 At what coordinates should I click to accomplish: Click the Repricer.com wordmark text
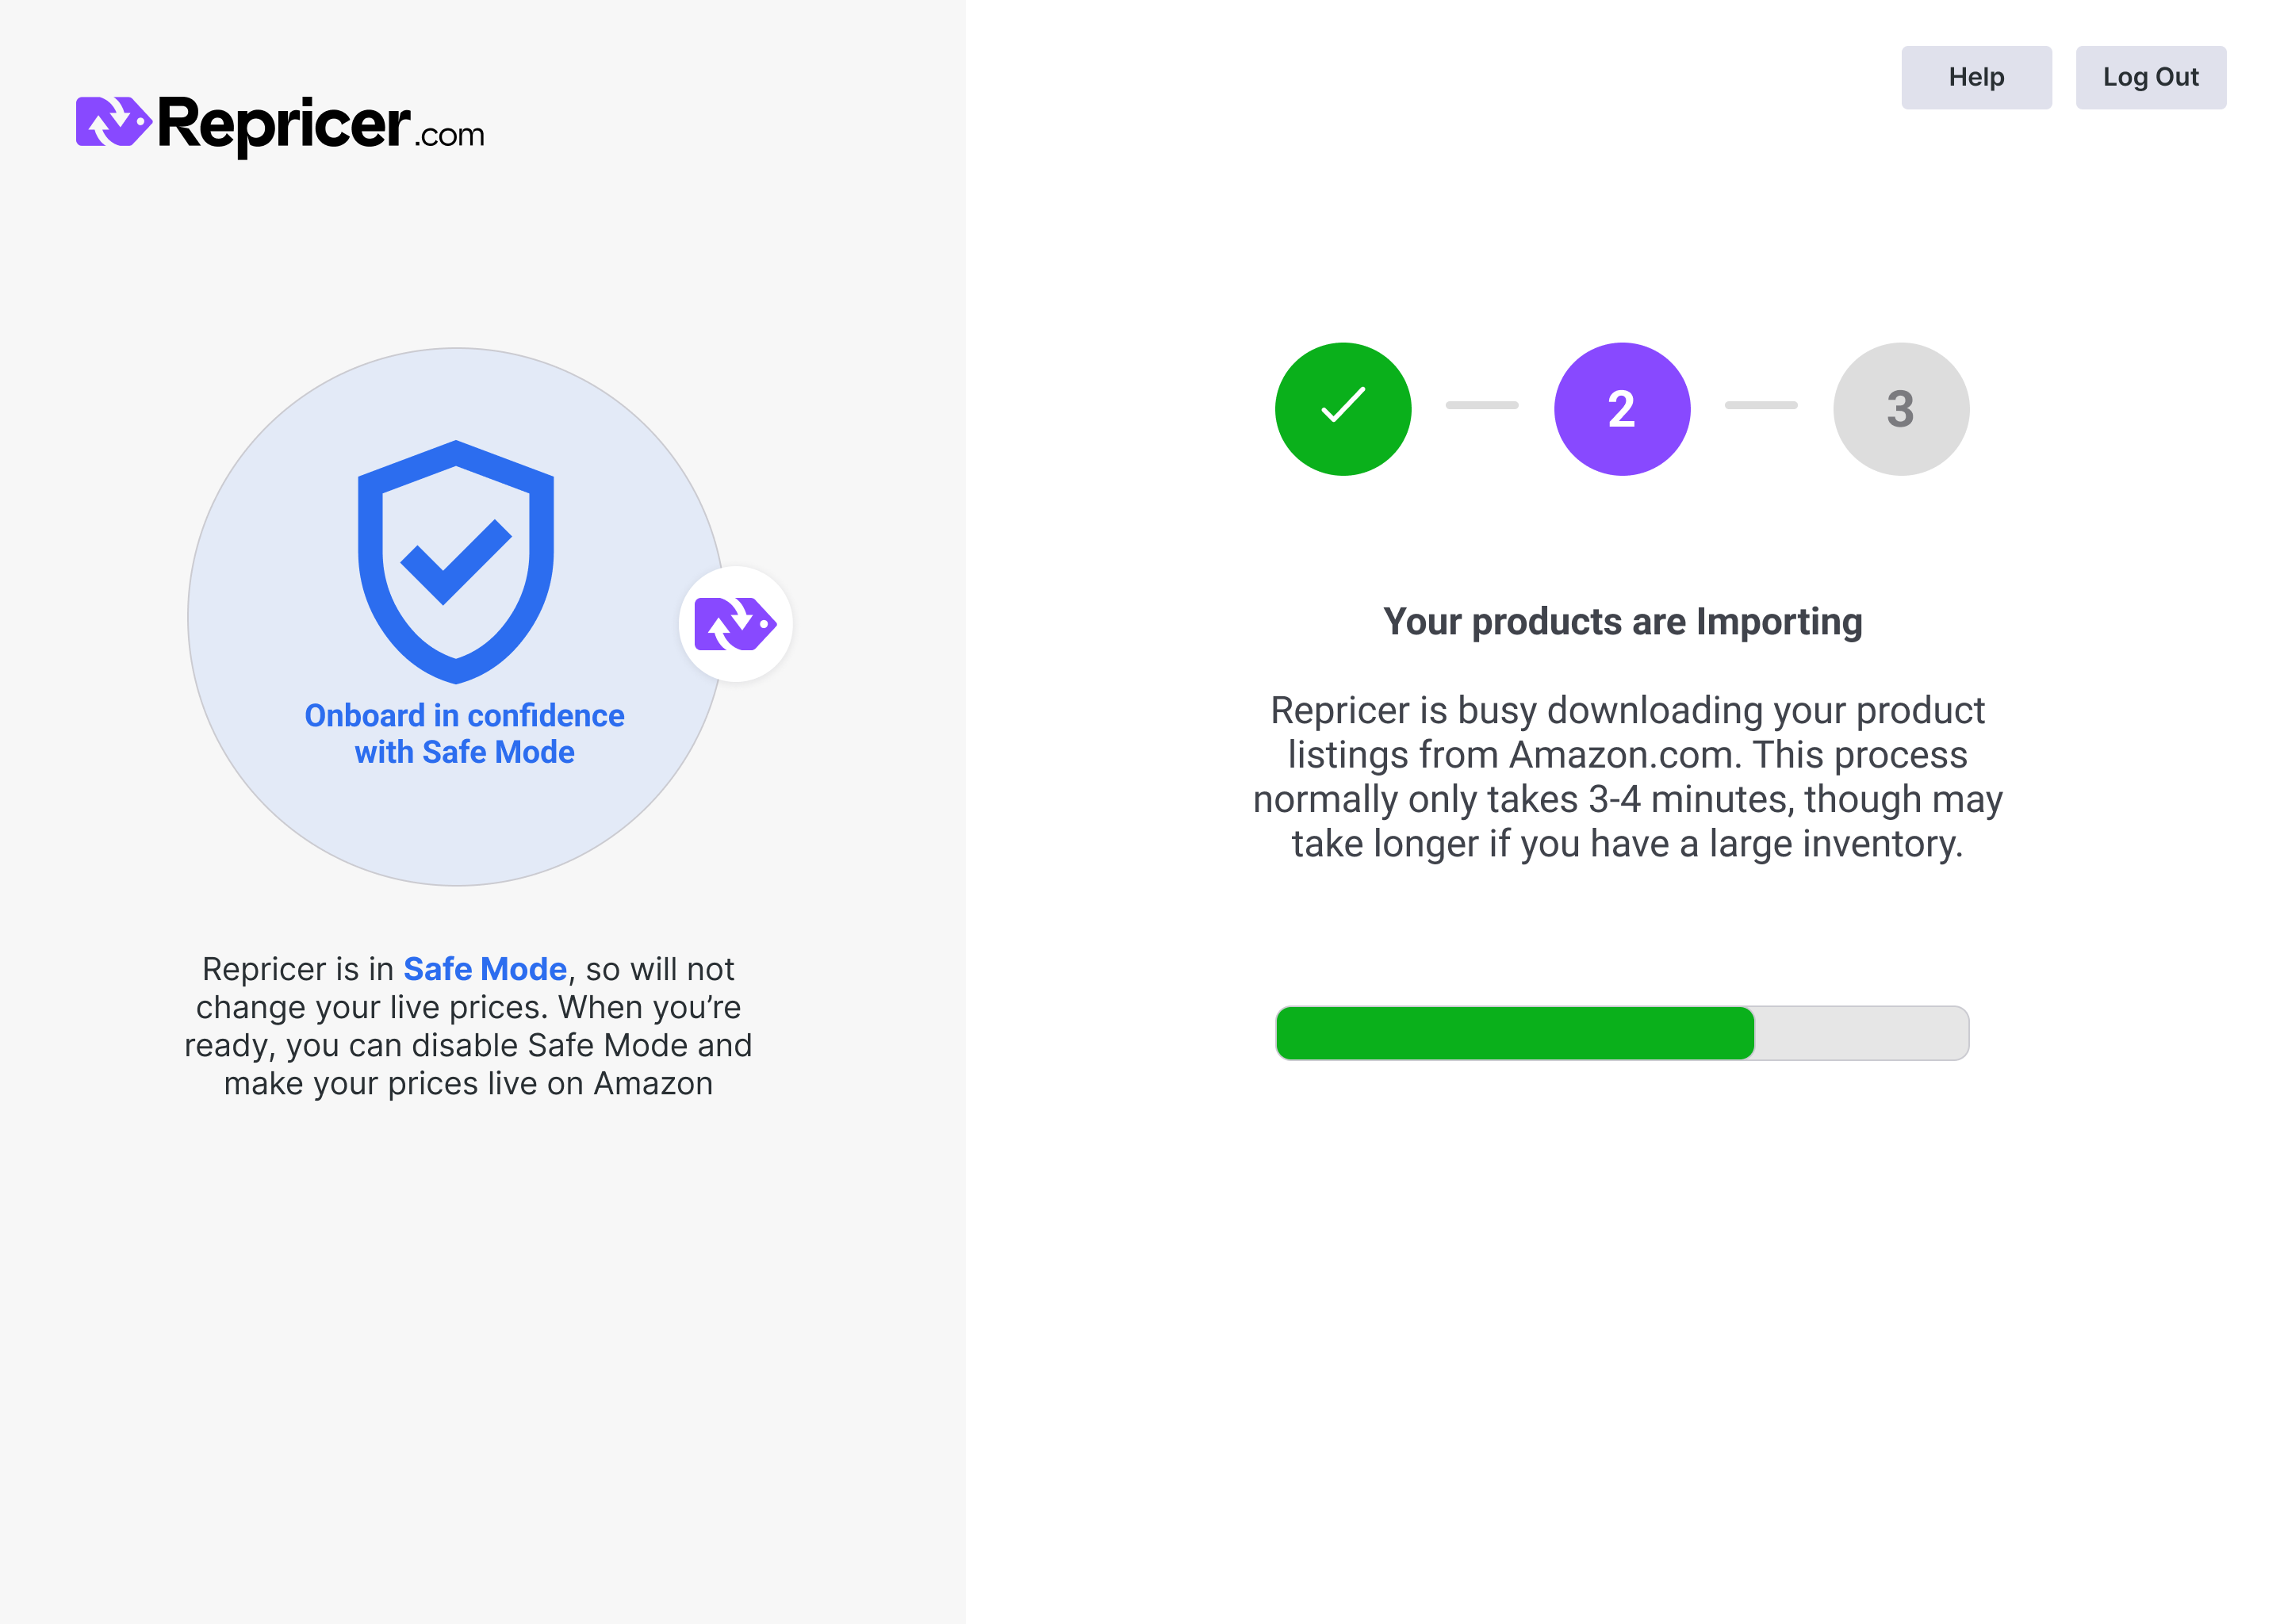(x=321, y=126)
